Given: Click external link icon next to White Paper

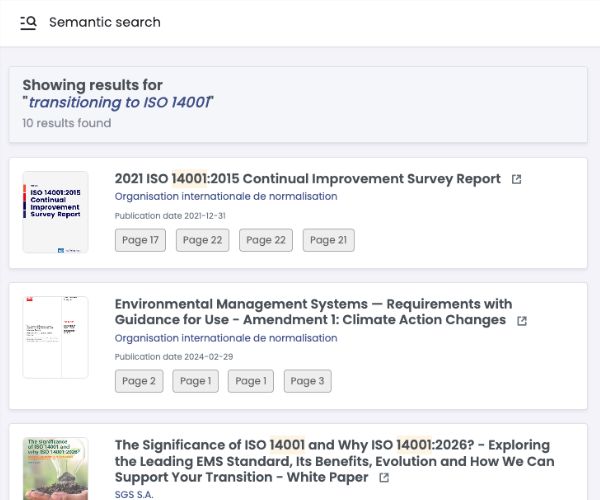Looking at the screenshot, I should tap(384, 478).
